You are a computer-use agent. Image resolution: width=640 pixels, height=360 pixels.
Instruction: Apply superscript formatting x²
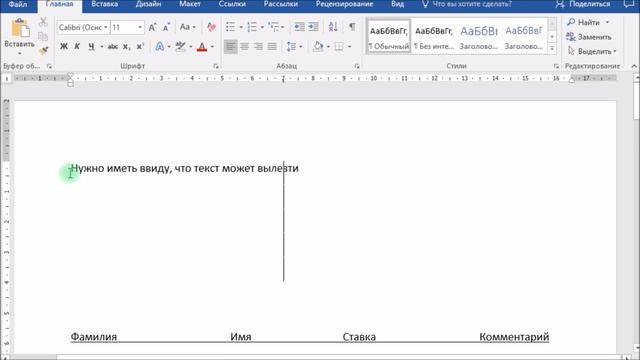click(x=140, y=47)
